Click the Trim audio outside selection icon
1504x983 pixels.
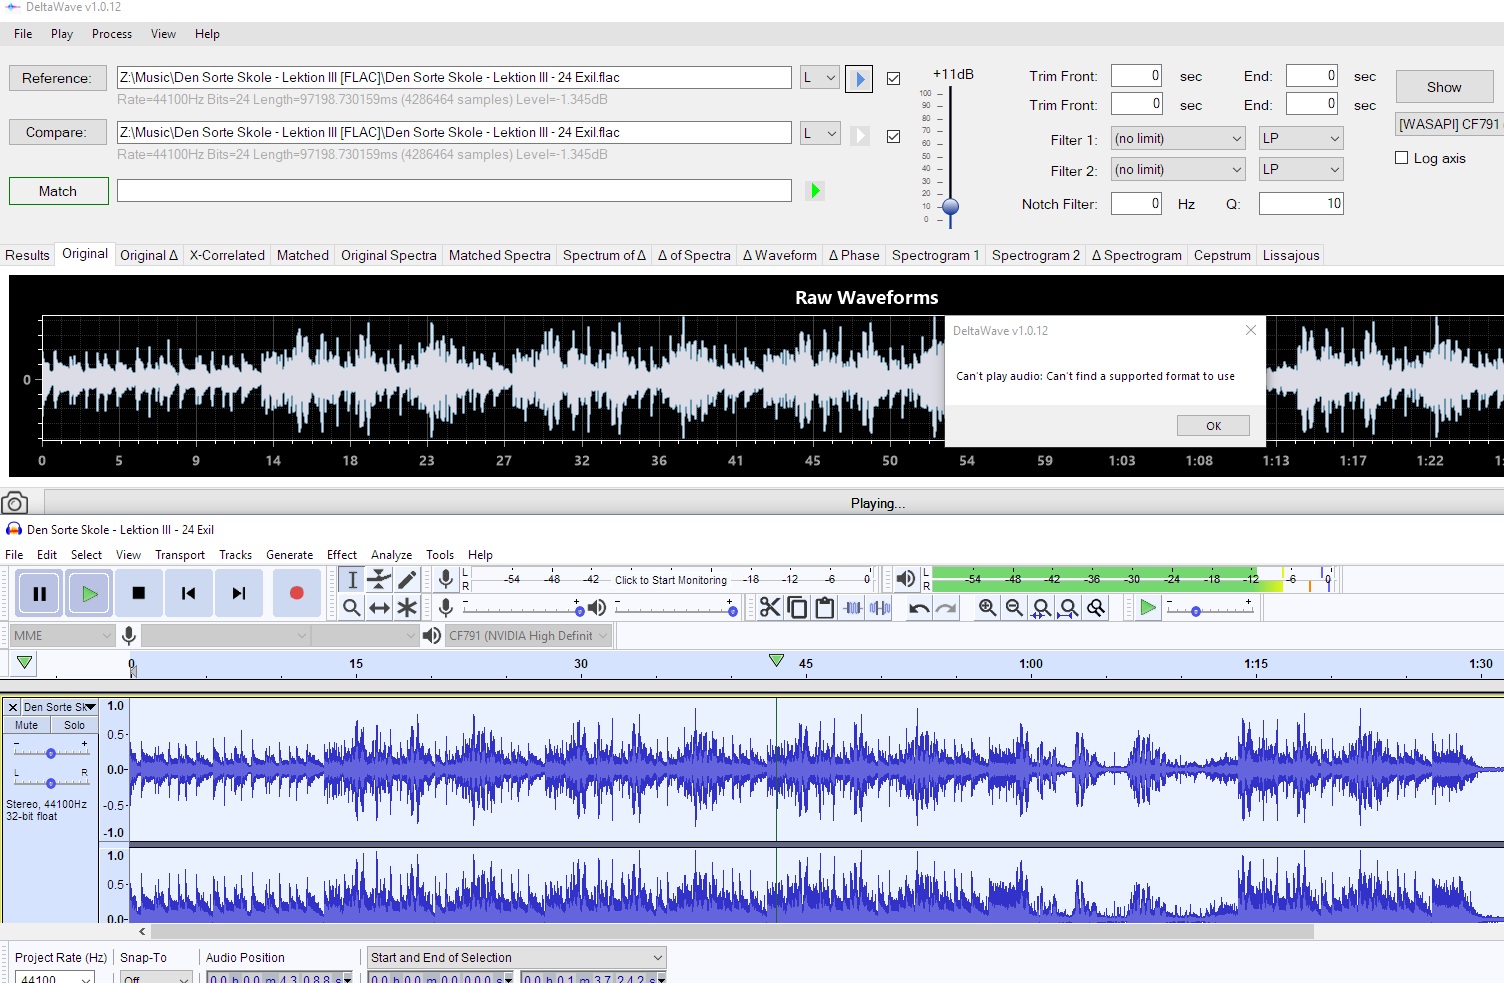click(853, 607)
